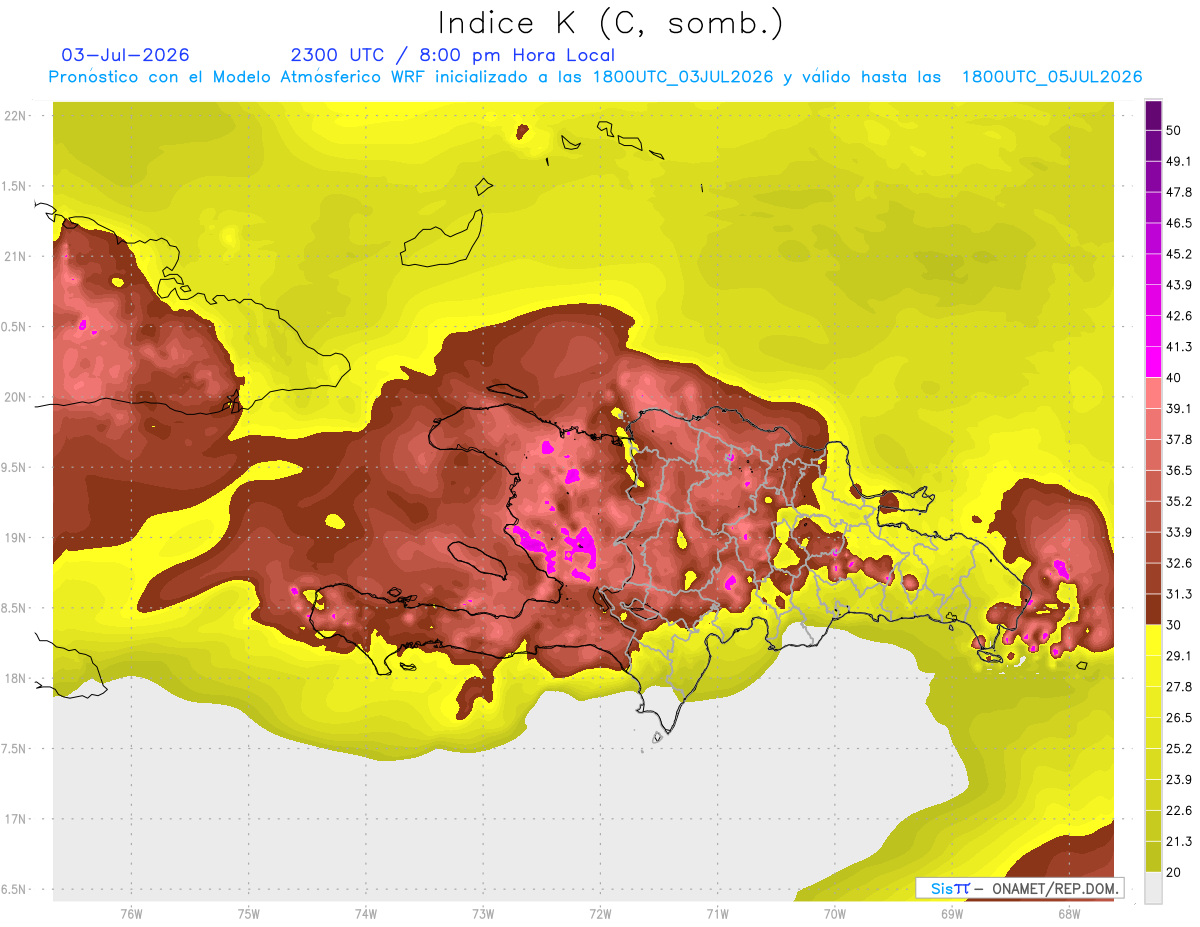Screen dimensions: 1200x927
Task: Click the '73W' longitude label
Action: click(x=483, y=914)
